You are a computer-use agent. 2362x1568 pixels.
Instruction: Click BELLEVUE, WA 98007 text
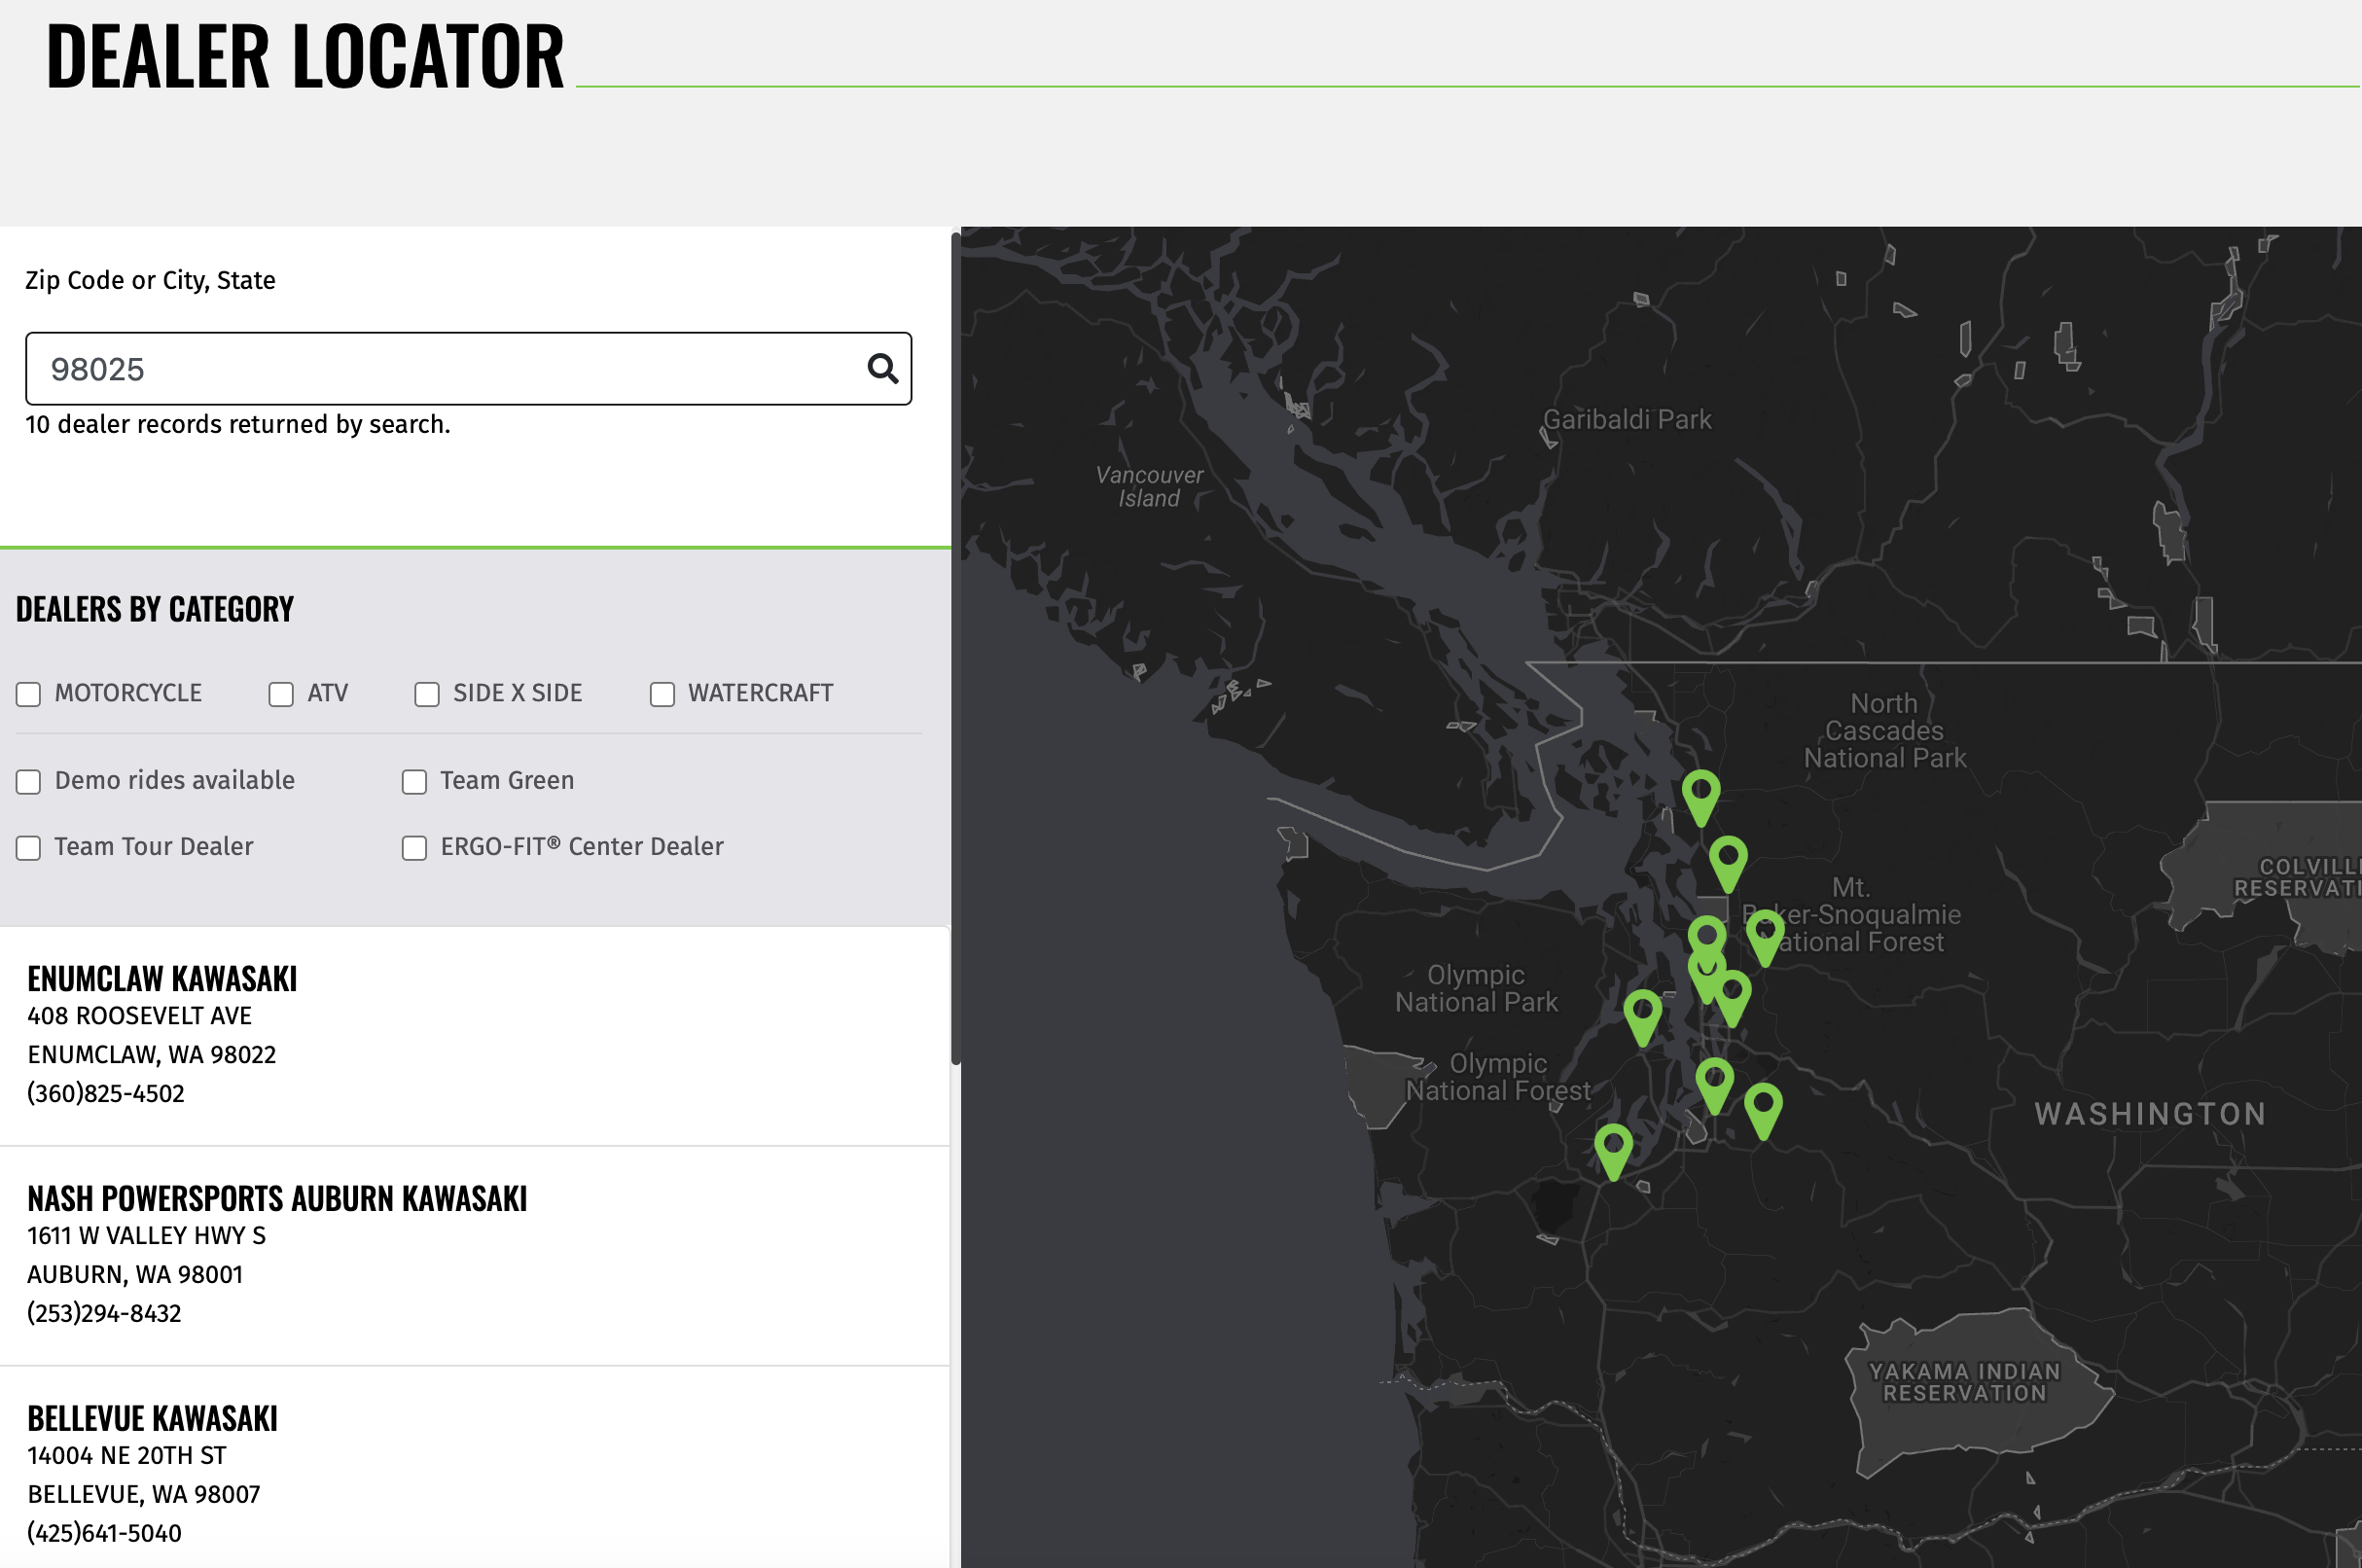click(x=143, y=1495)
